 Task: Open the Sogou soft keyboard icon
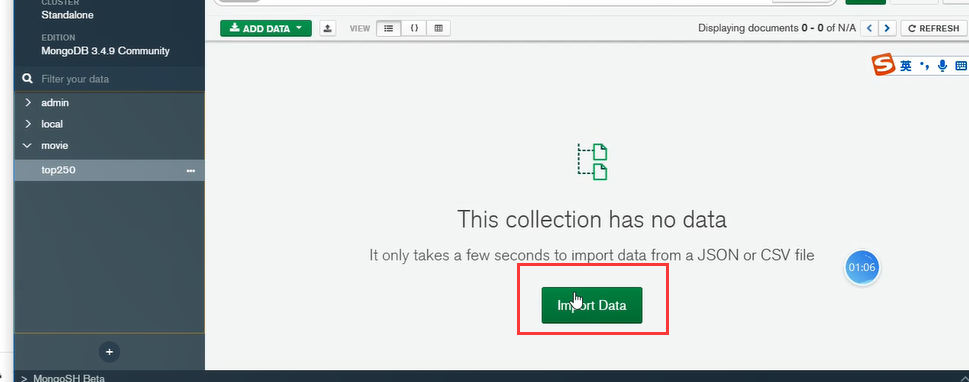point(960,66)
